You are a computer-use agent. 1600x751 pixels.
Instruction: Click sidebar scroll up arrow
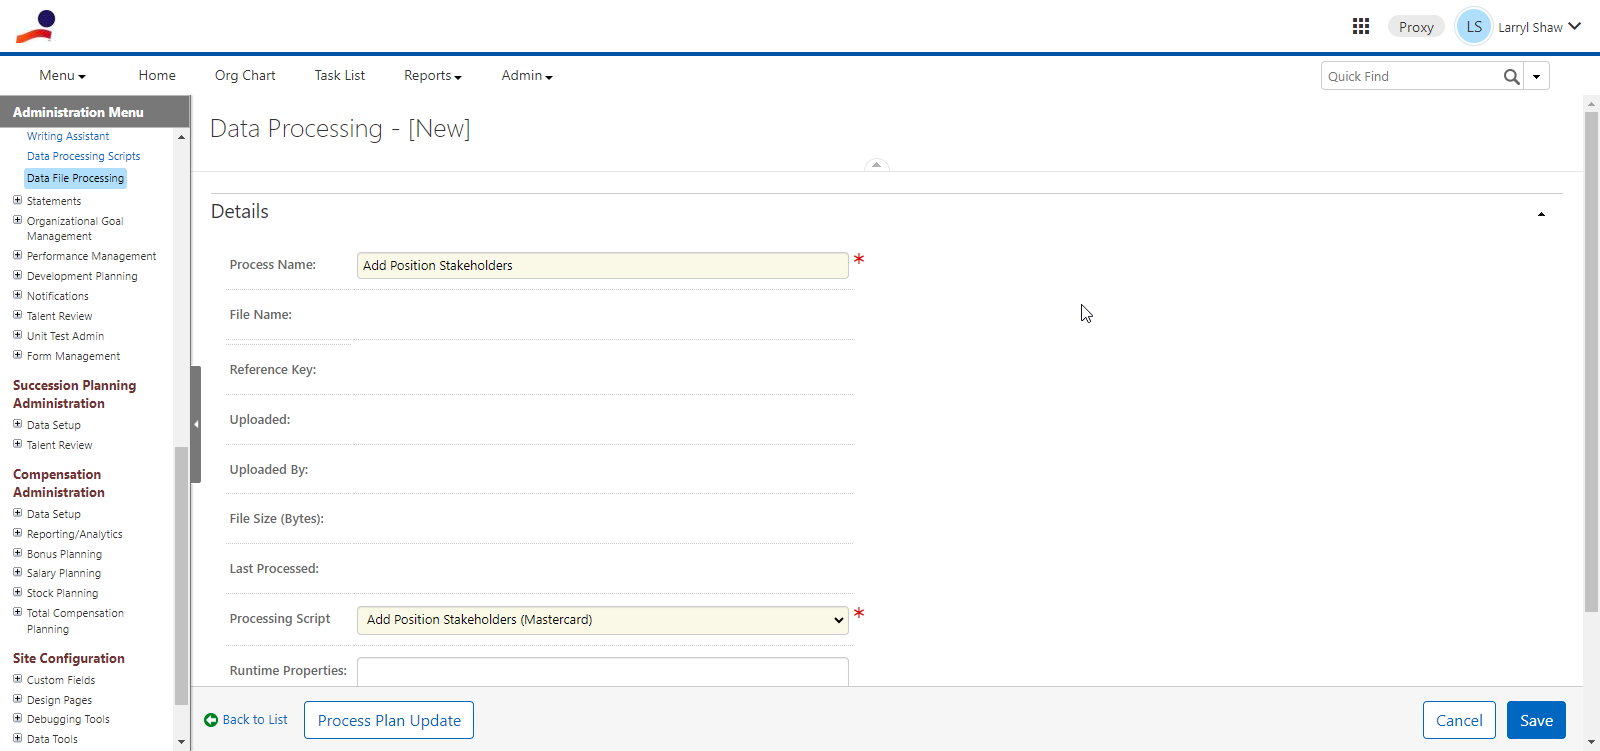[181, 137]
